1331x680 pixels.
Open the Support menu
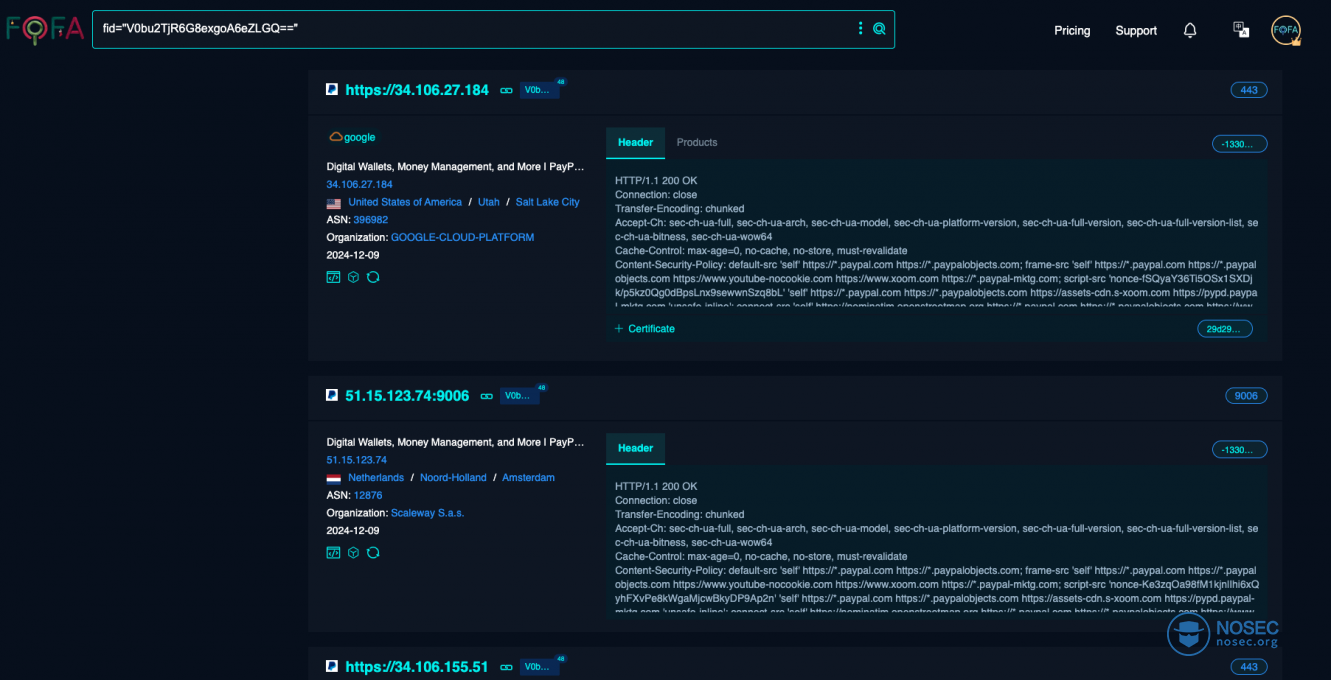pyautogui.click(x=1136, y=30)
